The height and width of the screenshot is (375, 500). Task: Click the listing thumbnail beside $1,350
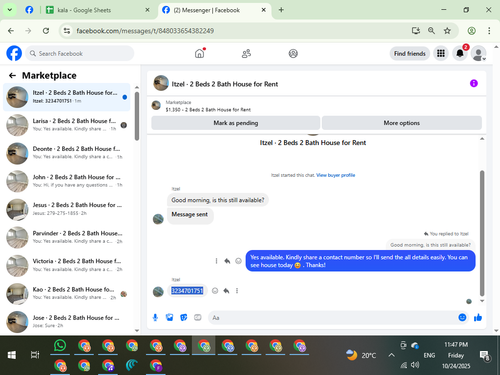coord(156,106)
